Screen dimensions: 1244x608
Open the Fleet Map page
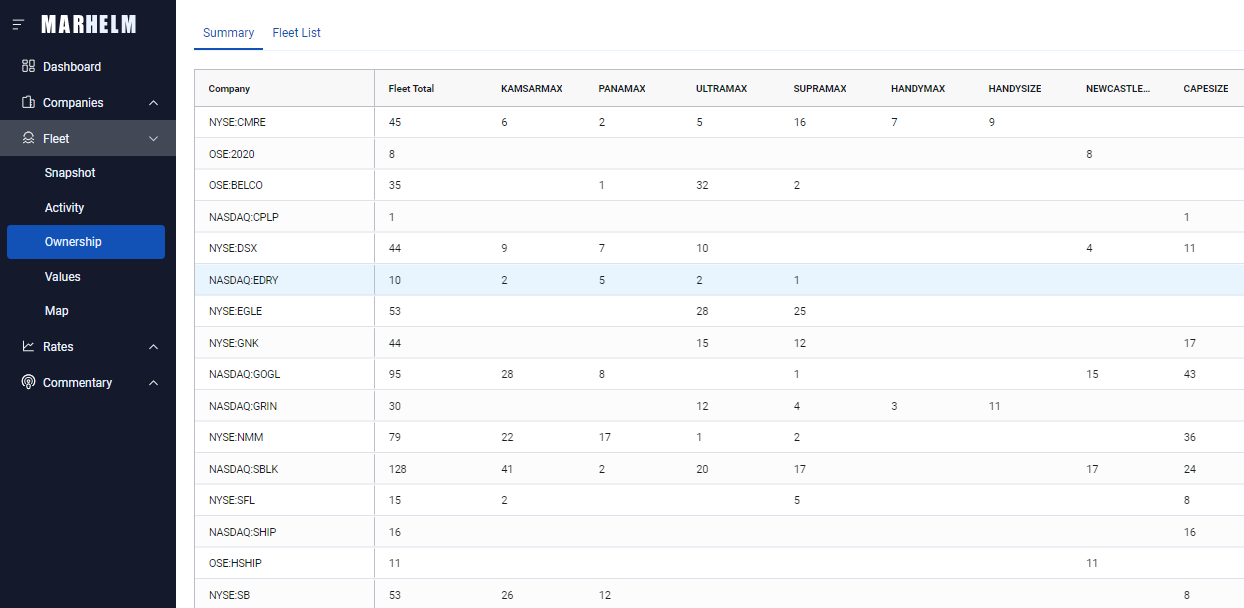coord(57,311)
